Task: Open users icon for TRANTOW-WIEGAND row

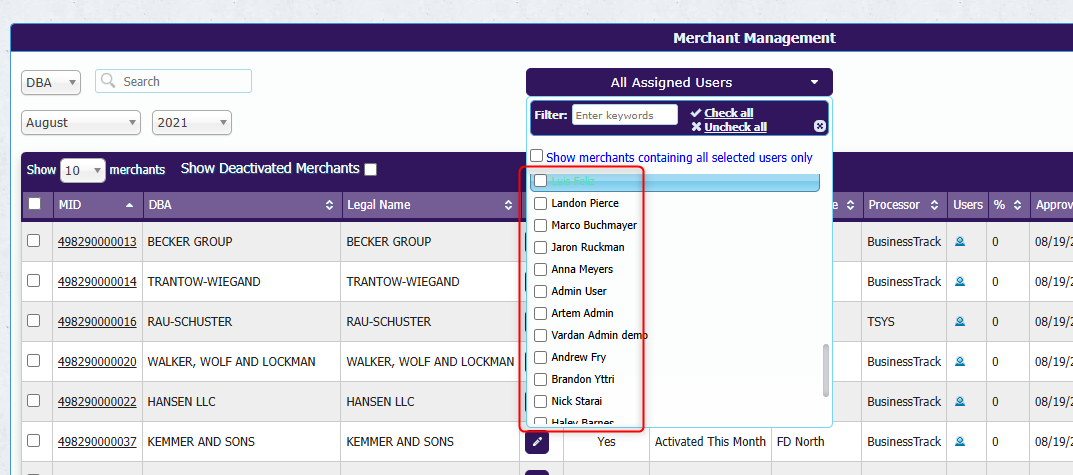Action: click(x=959, y=281)
